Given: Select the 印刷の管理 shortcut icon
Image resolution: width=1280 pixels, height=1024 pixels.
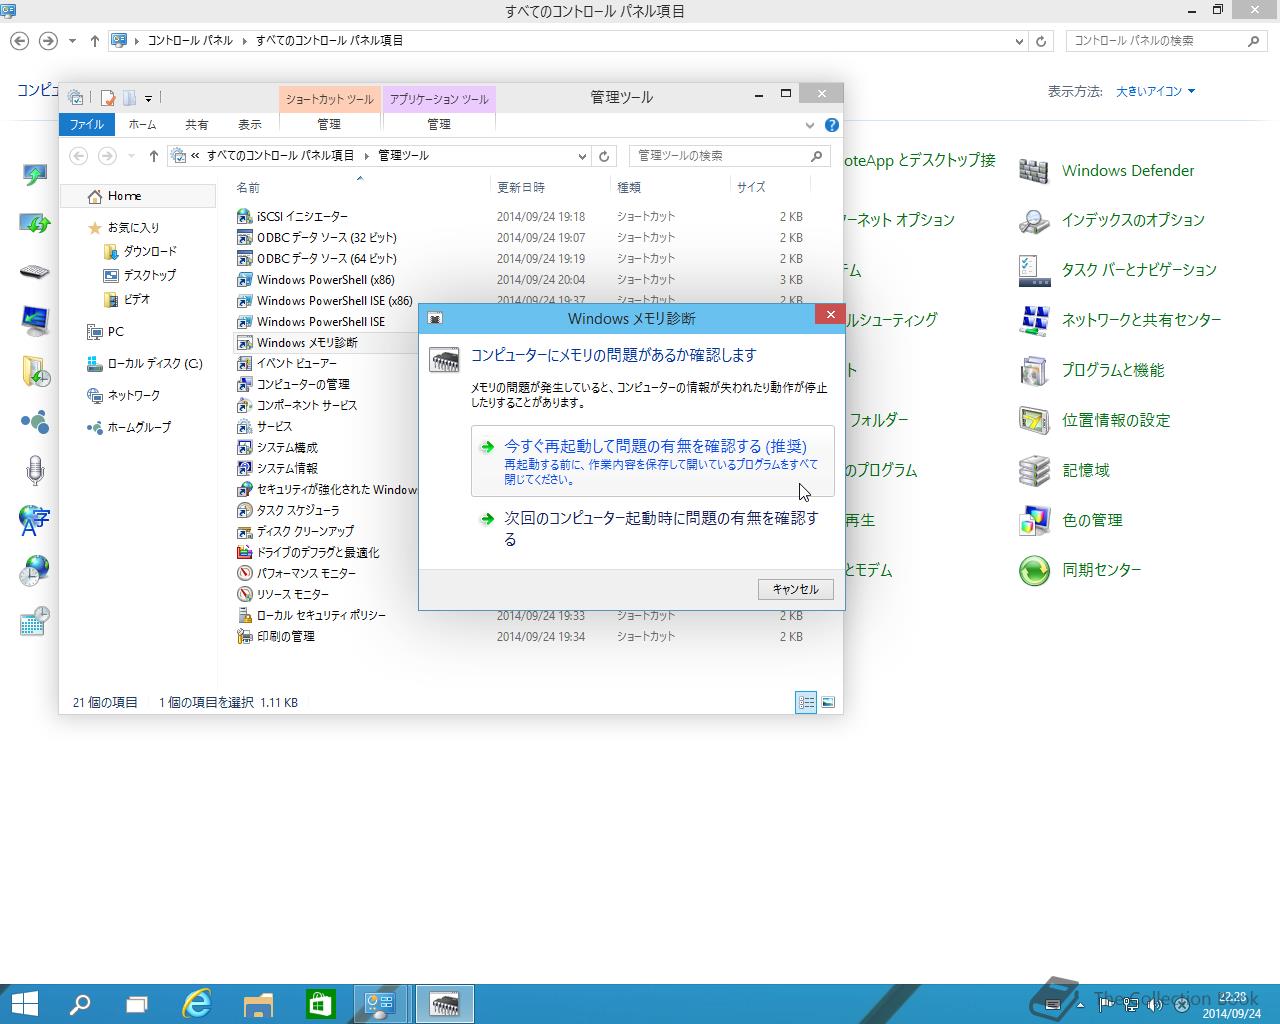Looking at the screenshot, I should (244, 636).
